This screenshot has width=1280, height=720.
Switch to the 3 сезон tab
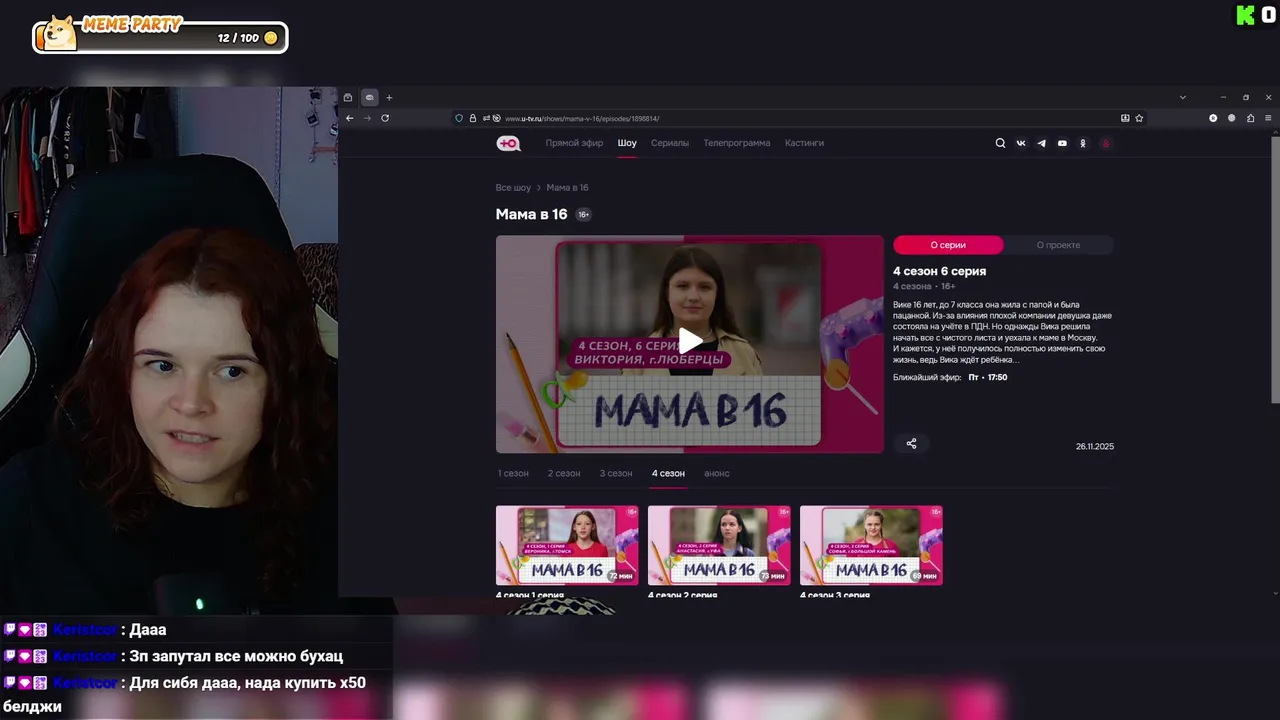616,473
